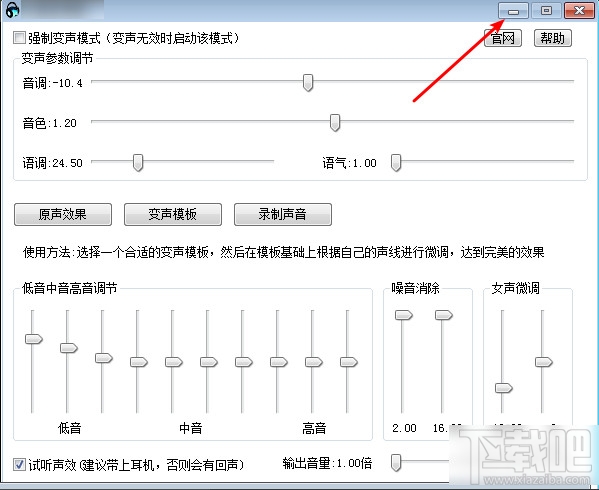
Task: Click the 变声参数调节 group title
Action: 57,58
